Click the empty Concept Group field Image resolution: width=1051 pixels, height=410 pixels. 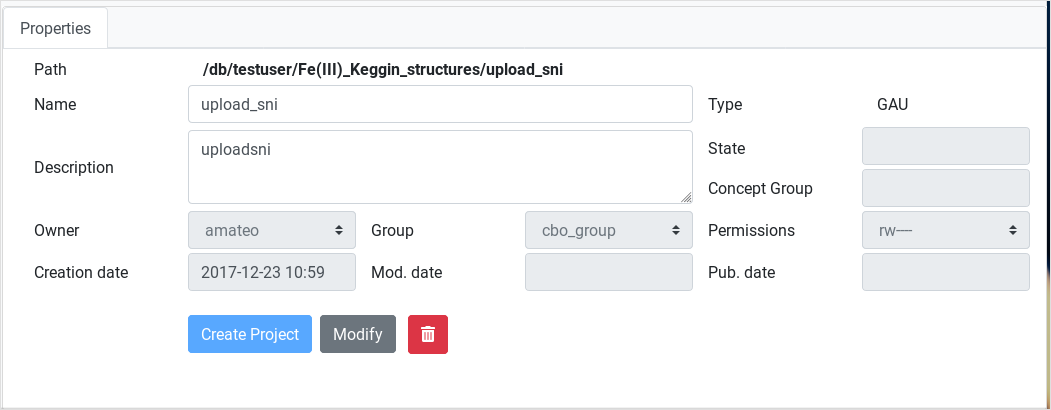click(946, 188)
